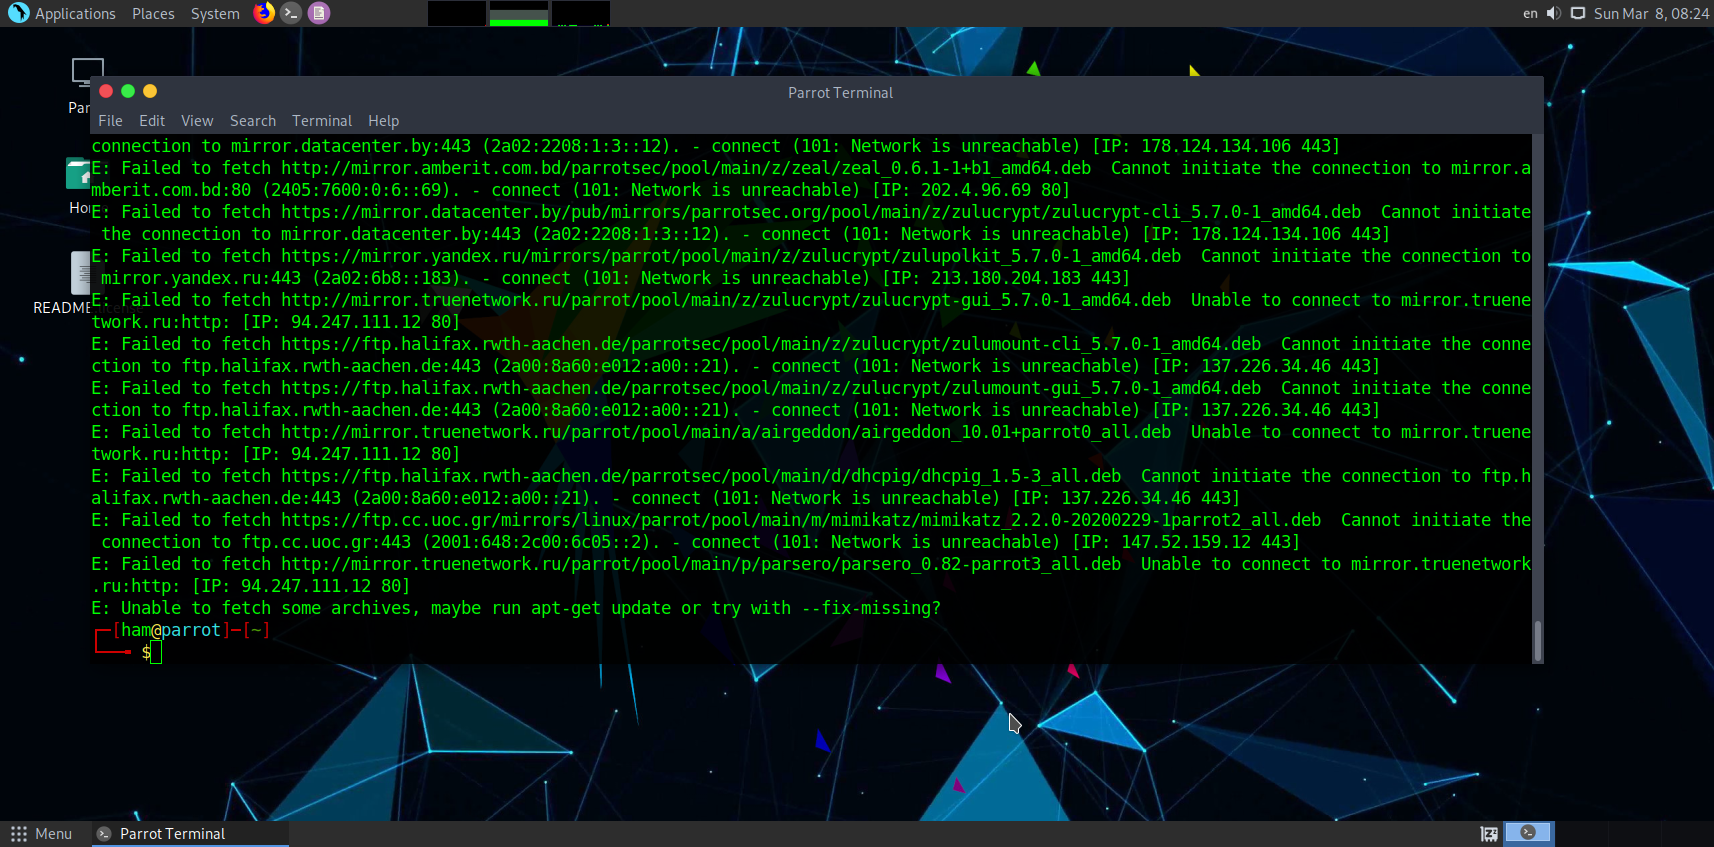Click '[IP: 147.52.159.12 443]' in the output

click(x=1186, y=542)
